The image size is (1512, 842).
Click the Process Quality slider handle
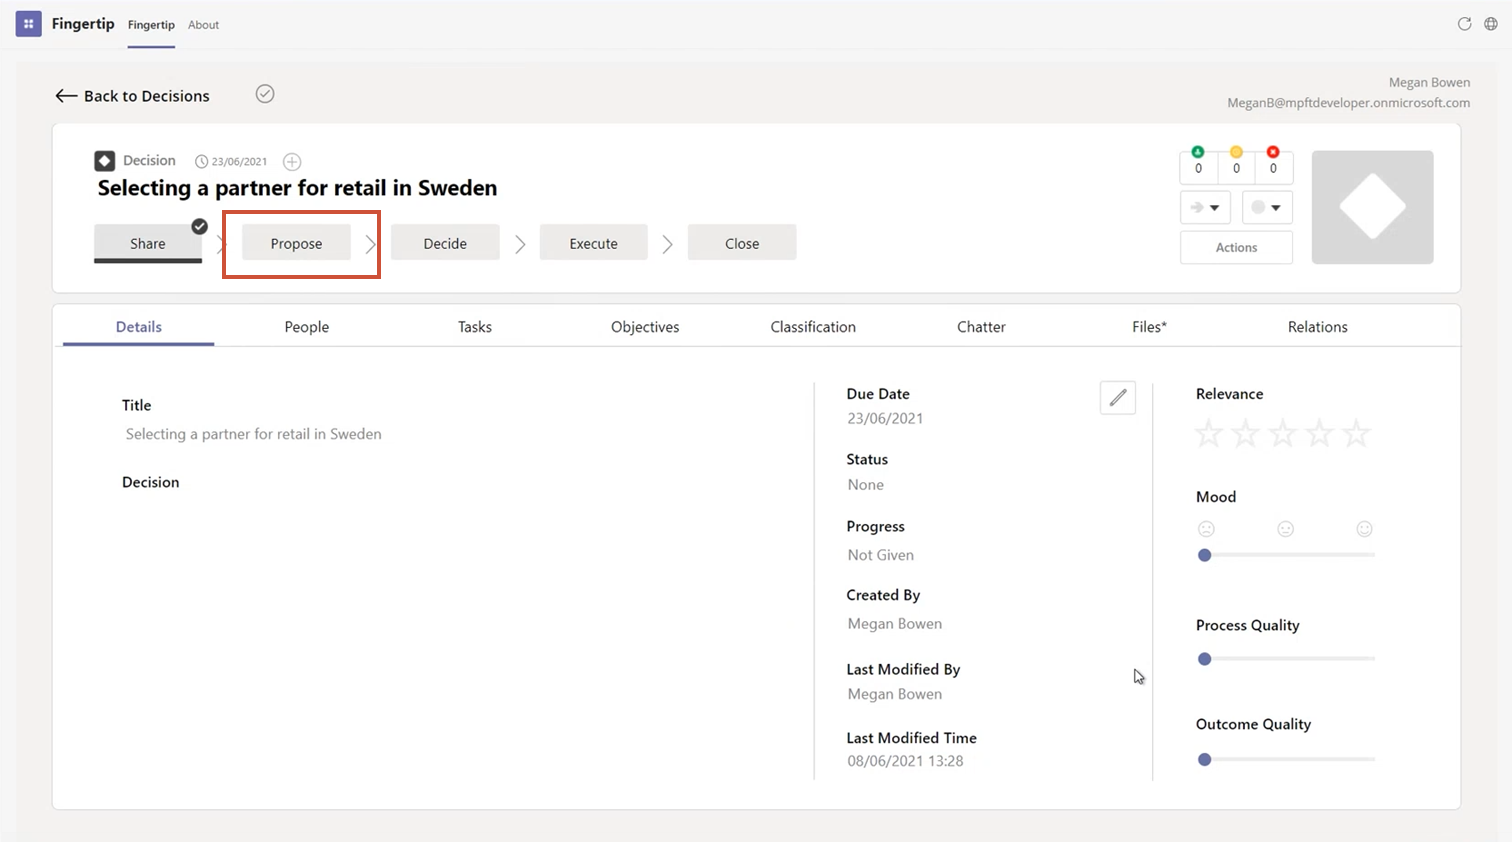1205,659
